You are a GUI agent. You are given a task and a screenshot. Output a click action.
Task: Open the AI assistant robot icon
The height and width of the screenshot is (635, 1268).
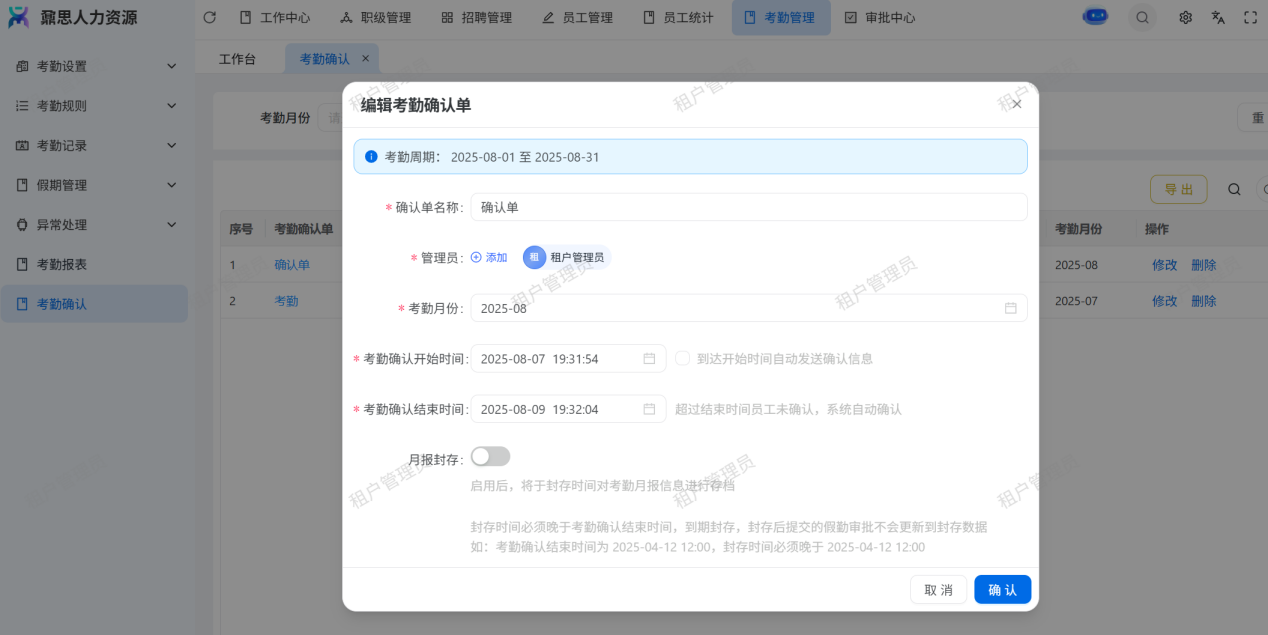(x=1096, y=17)
